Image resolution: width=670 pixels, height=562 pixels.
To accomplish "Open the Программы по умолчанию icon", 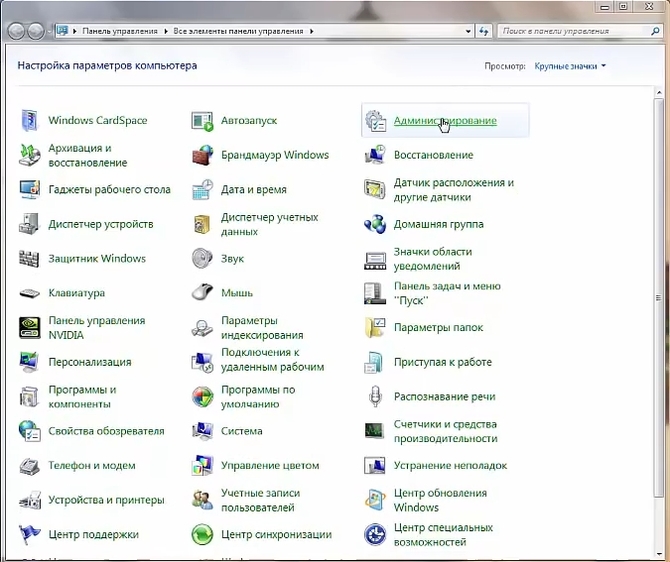I will pyautogui.click(x=202, y=397).
